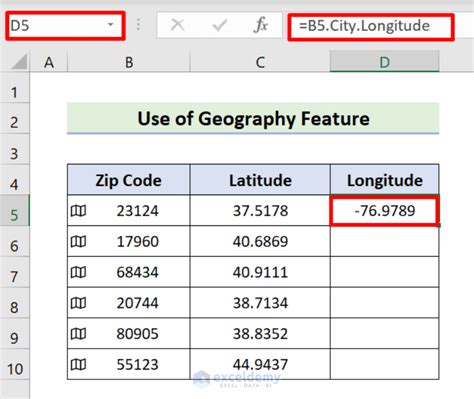Select the Longitude cell containing -76.9789

(384, 211)
